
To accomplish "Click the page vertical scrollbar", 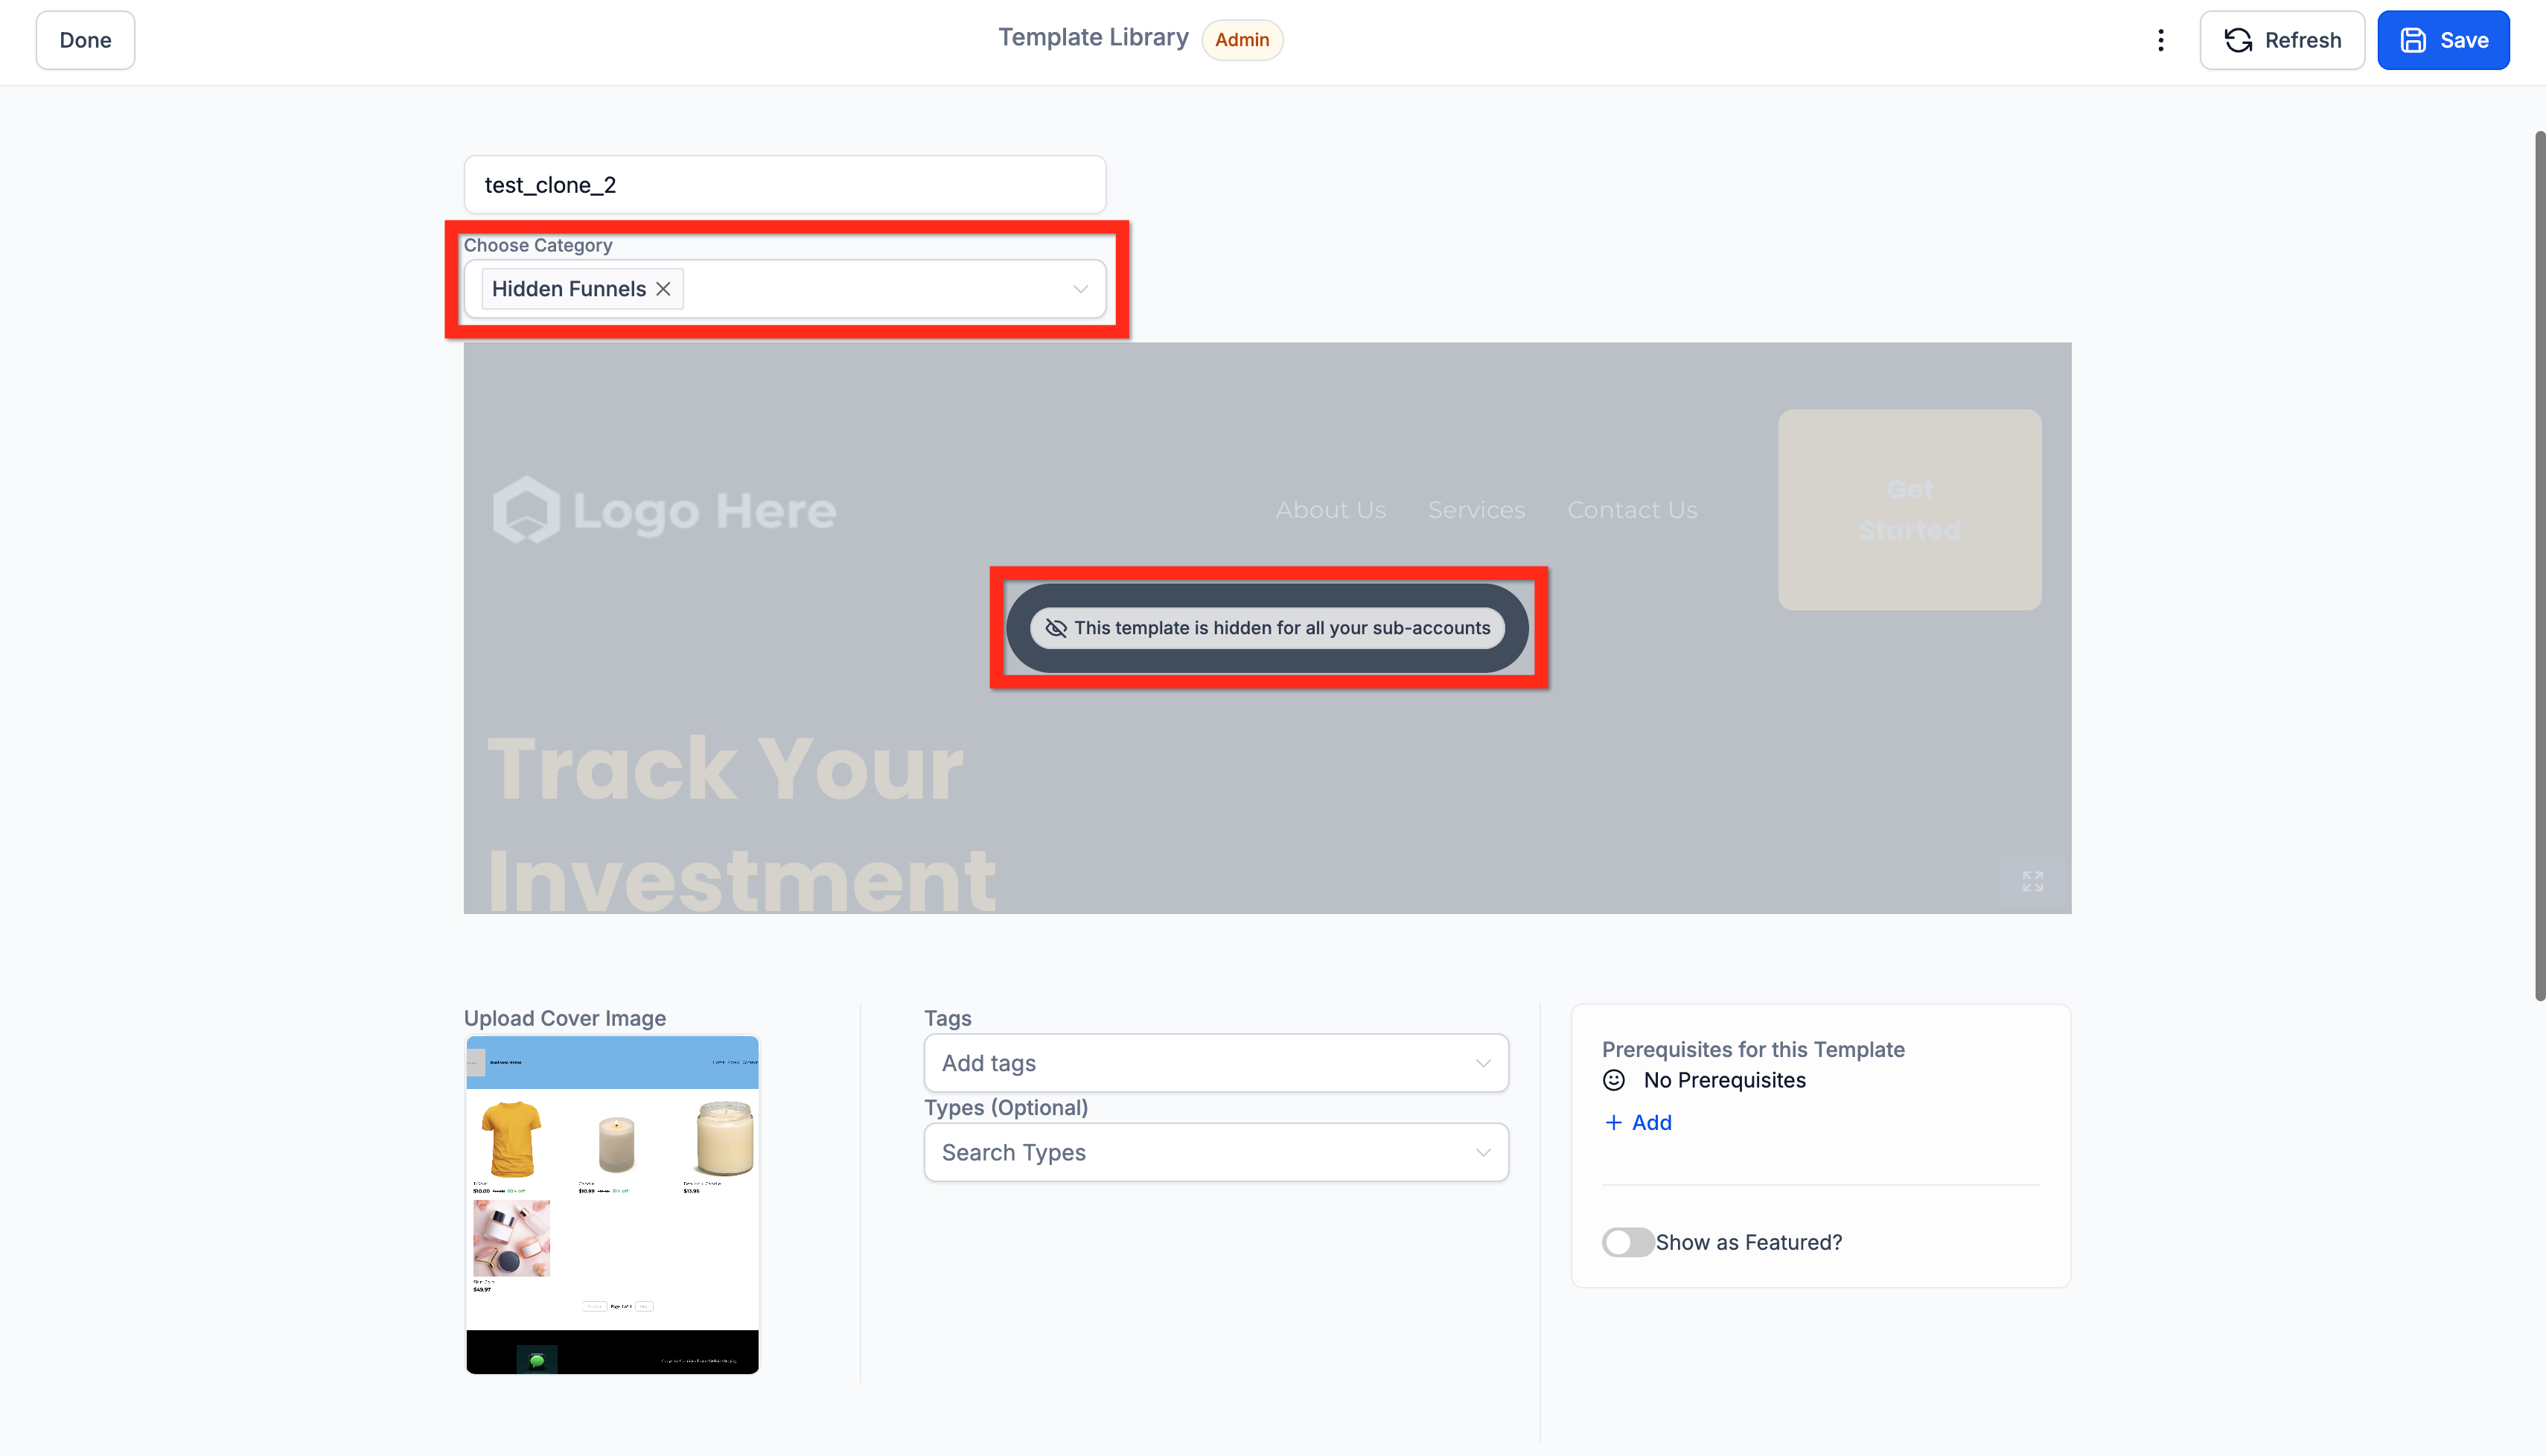I will coord(2538,565).
